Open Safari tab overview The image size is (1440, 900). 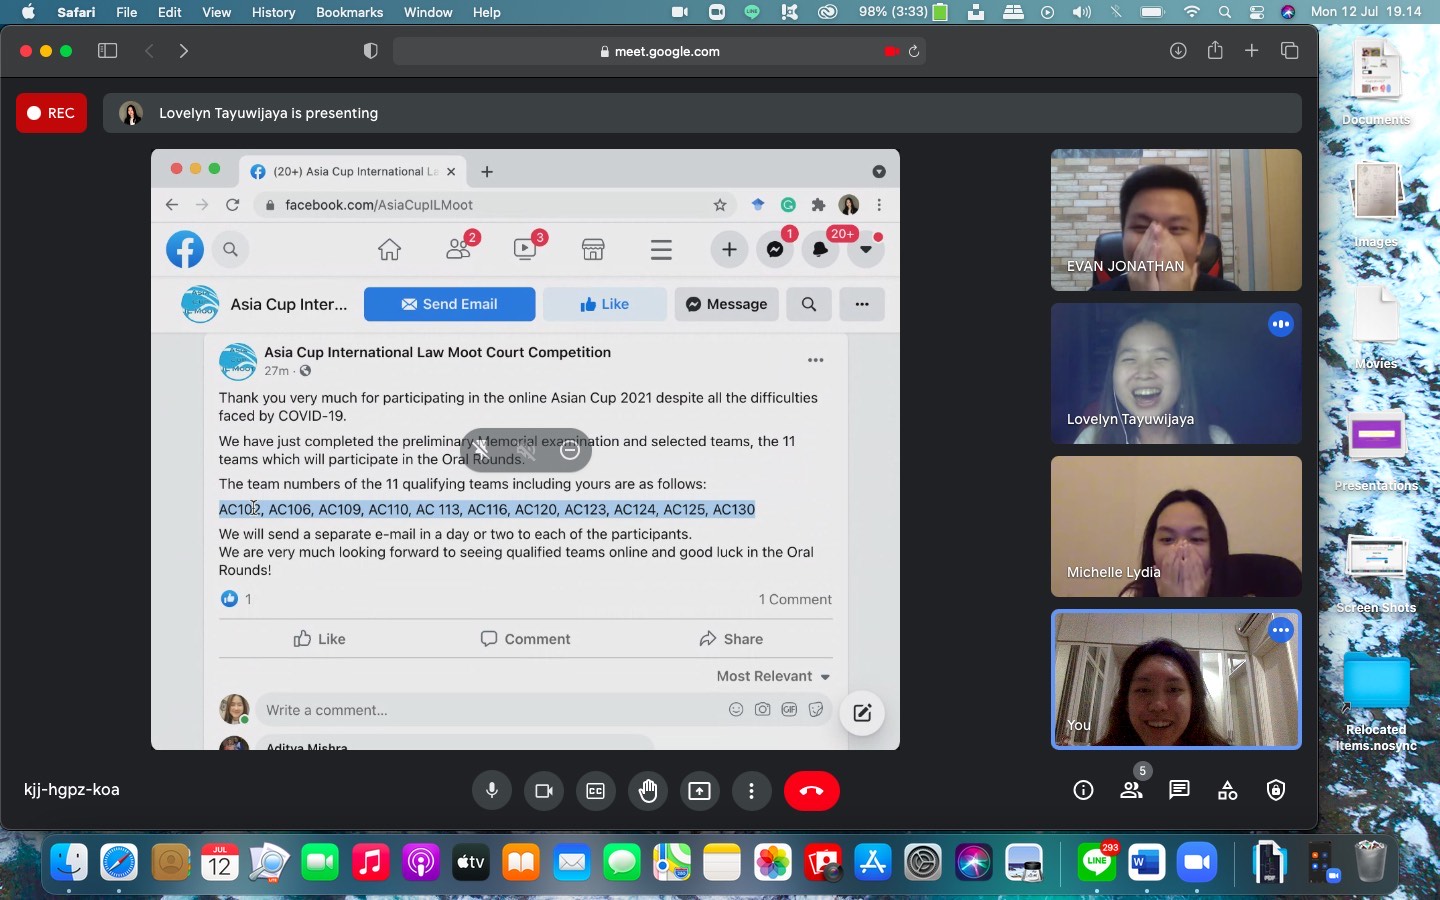click(x=1290, y=51)
